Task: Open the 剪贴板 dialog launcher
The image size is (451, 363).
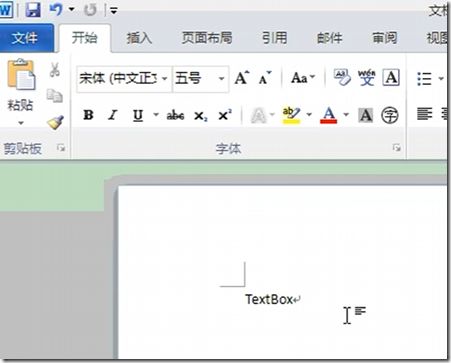Action: 61,148
